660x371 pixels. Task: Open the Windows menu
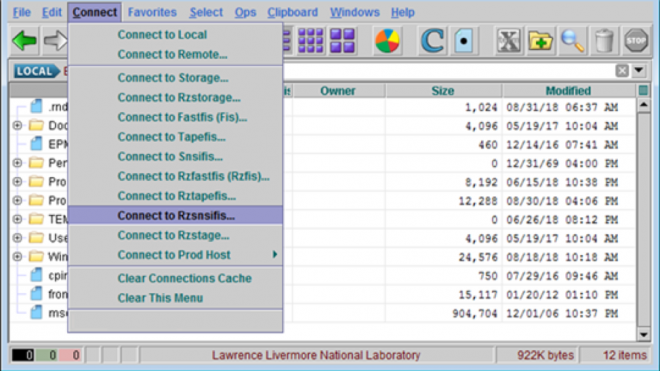[354, 12]
